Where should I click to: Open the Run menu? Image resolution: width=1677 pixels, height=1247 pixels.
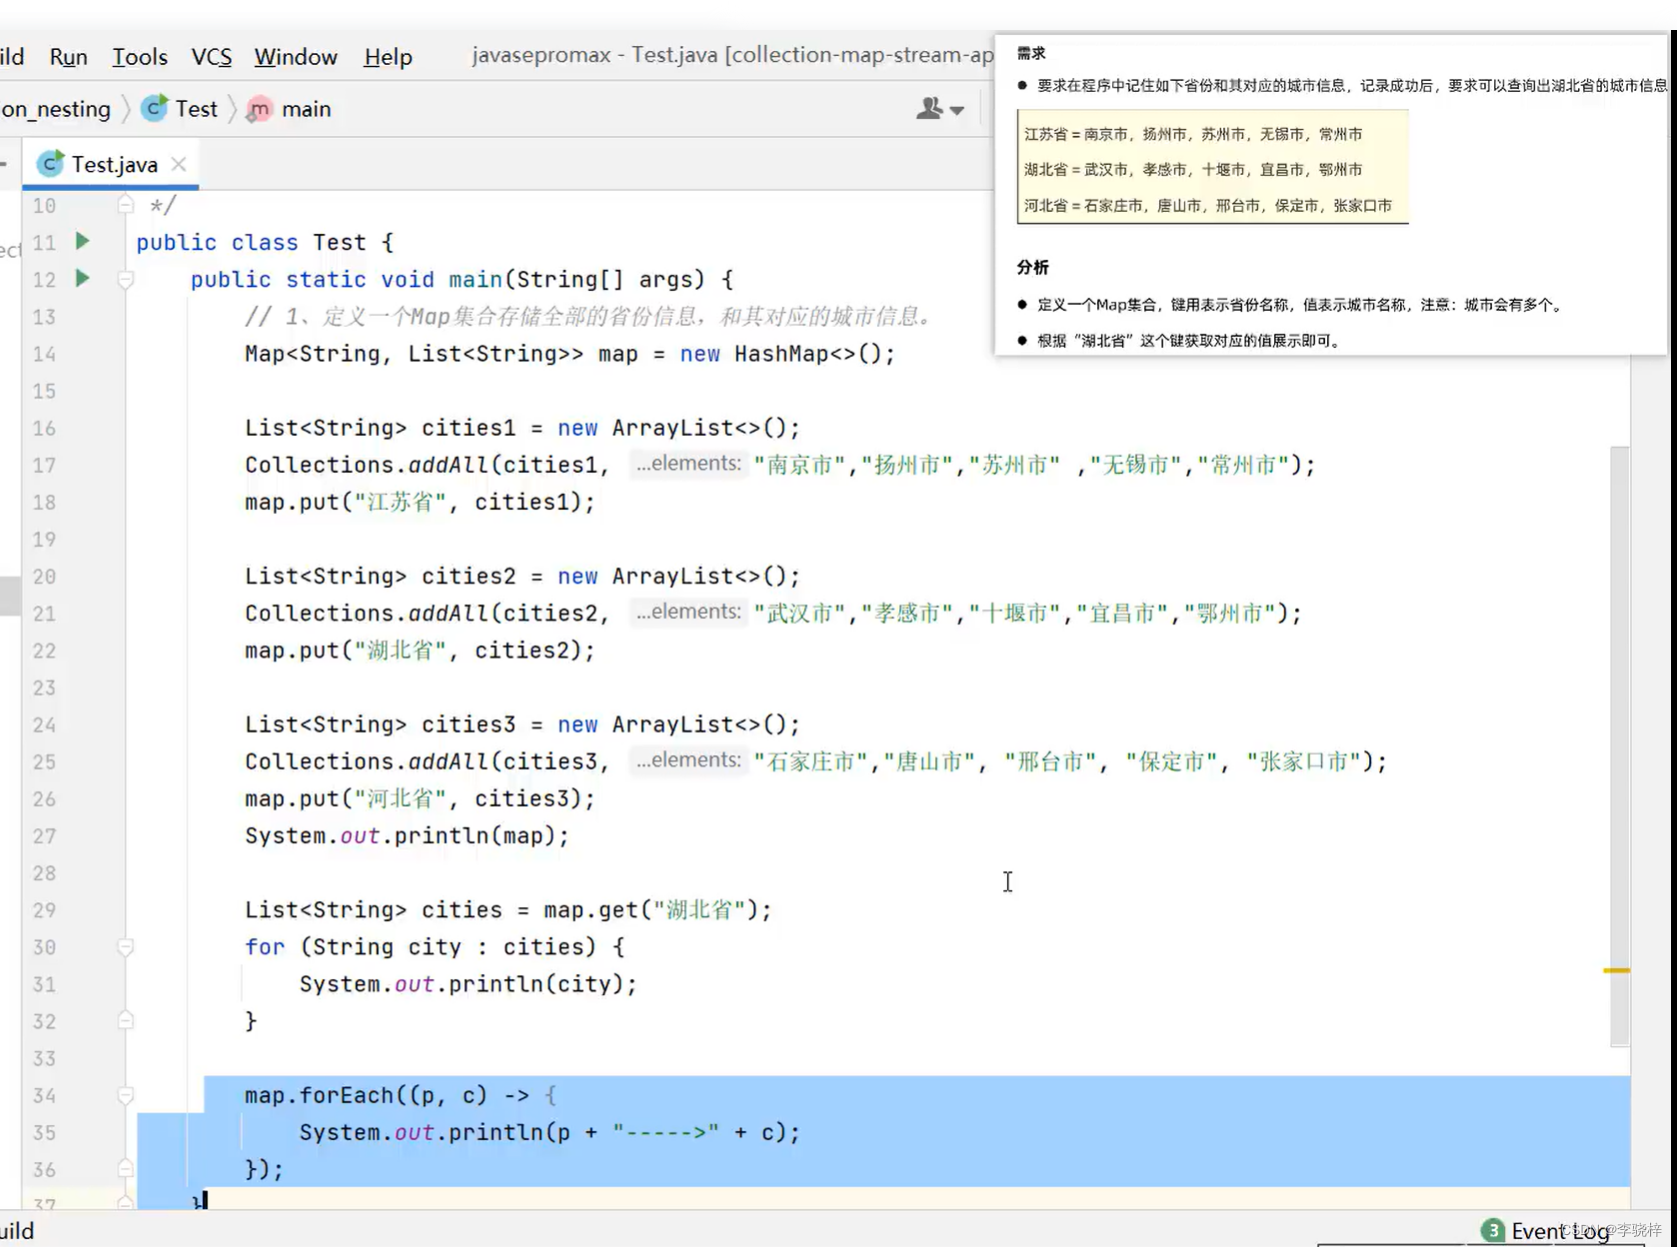click(68, 57)
